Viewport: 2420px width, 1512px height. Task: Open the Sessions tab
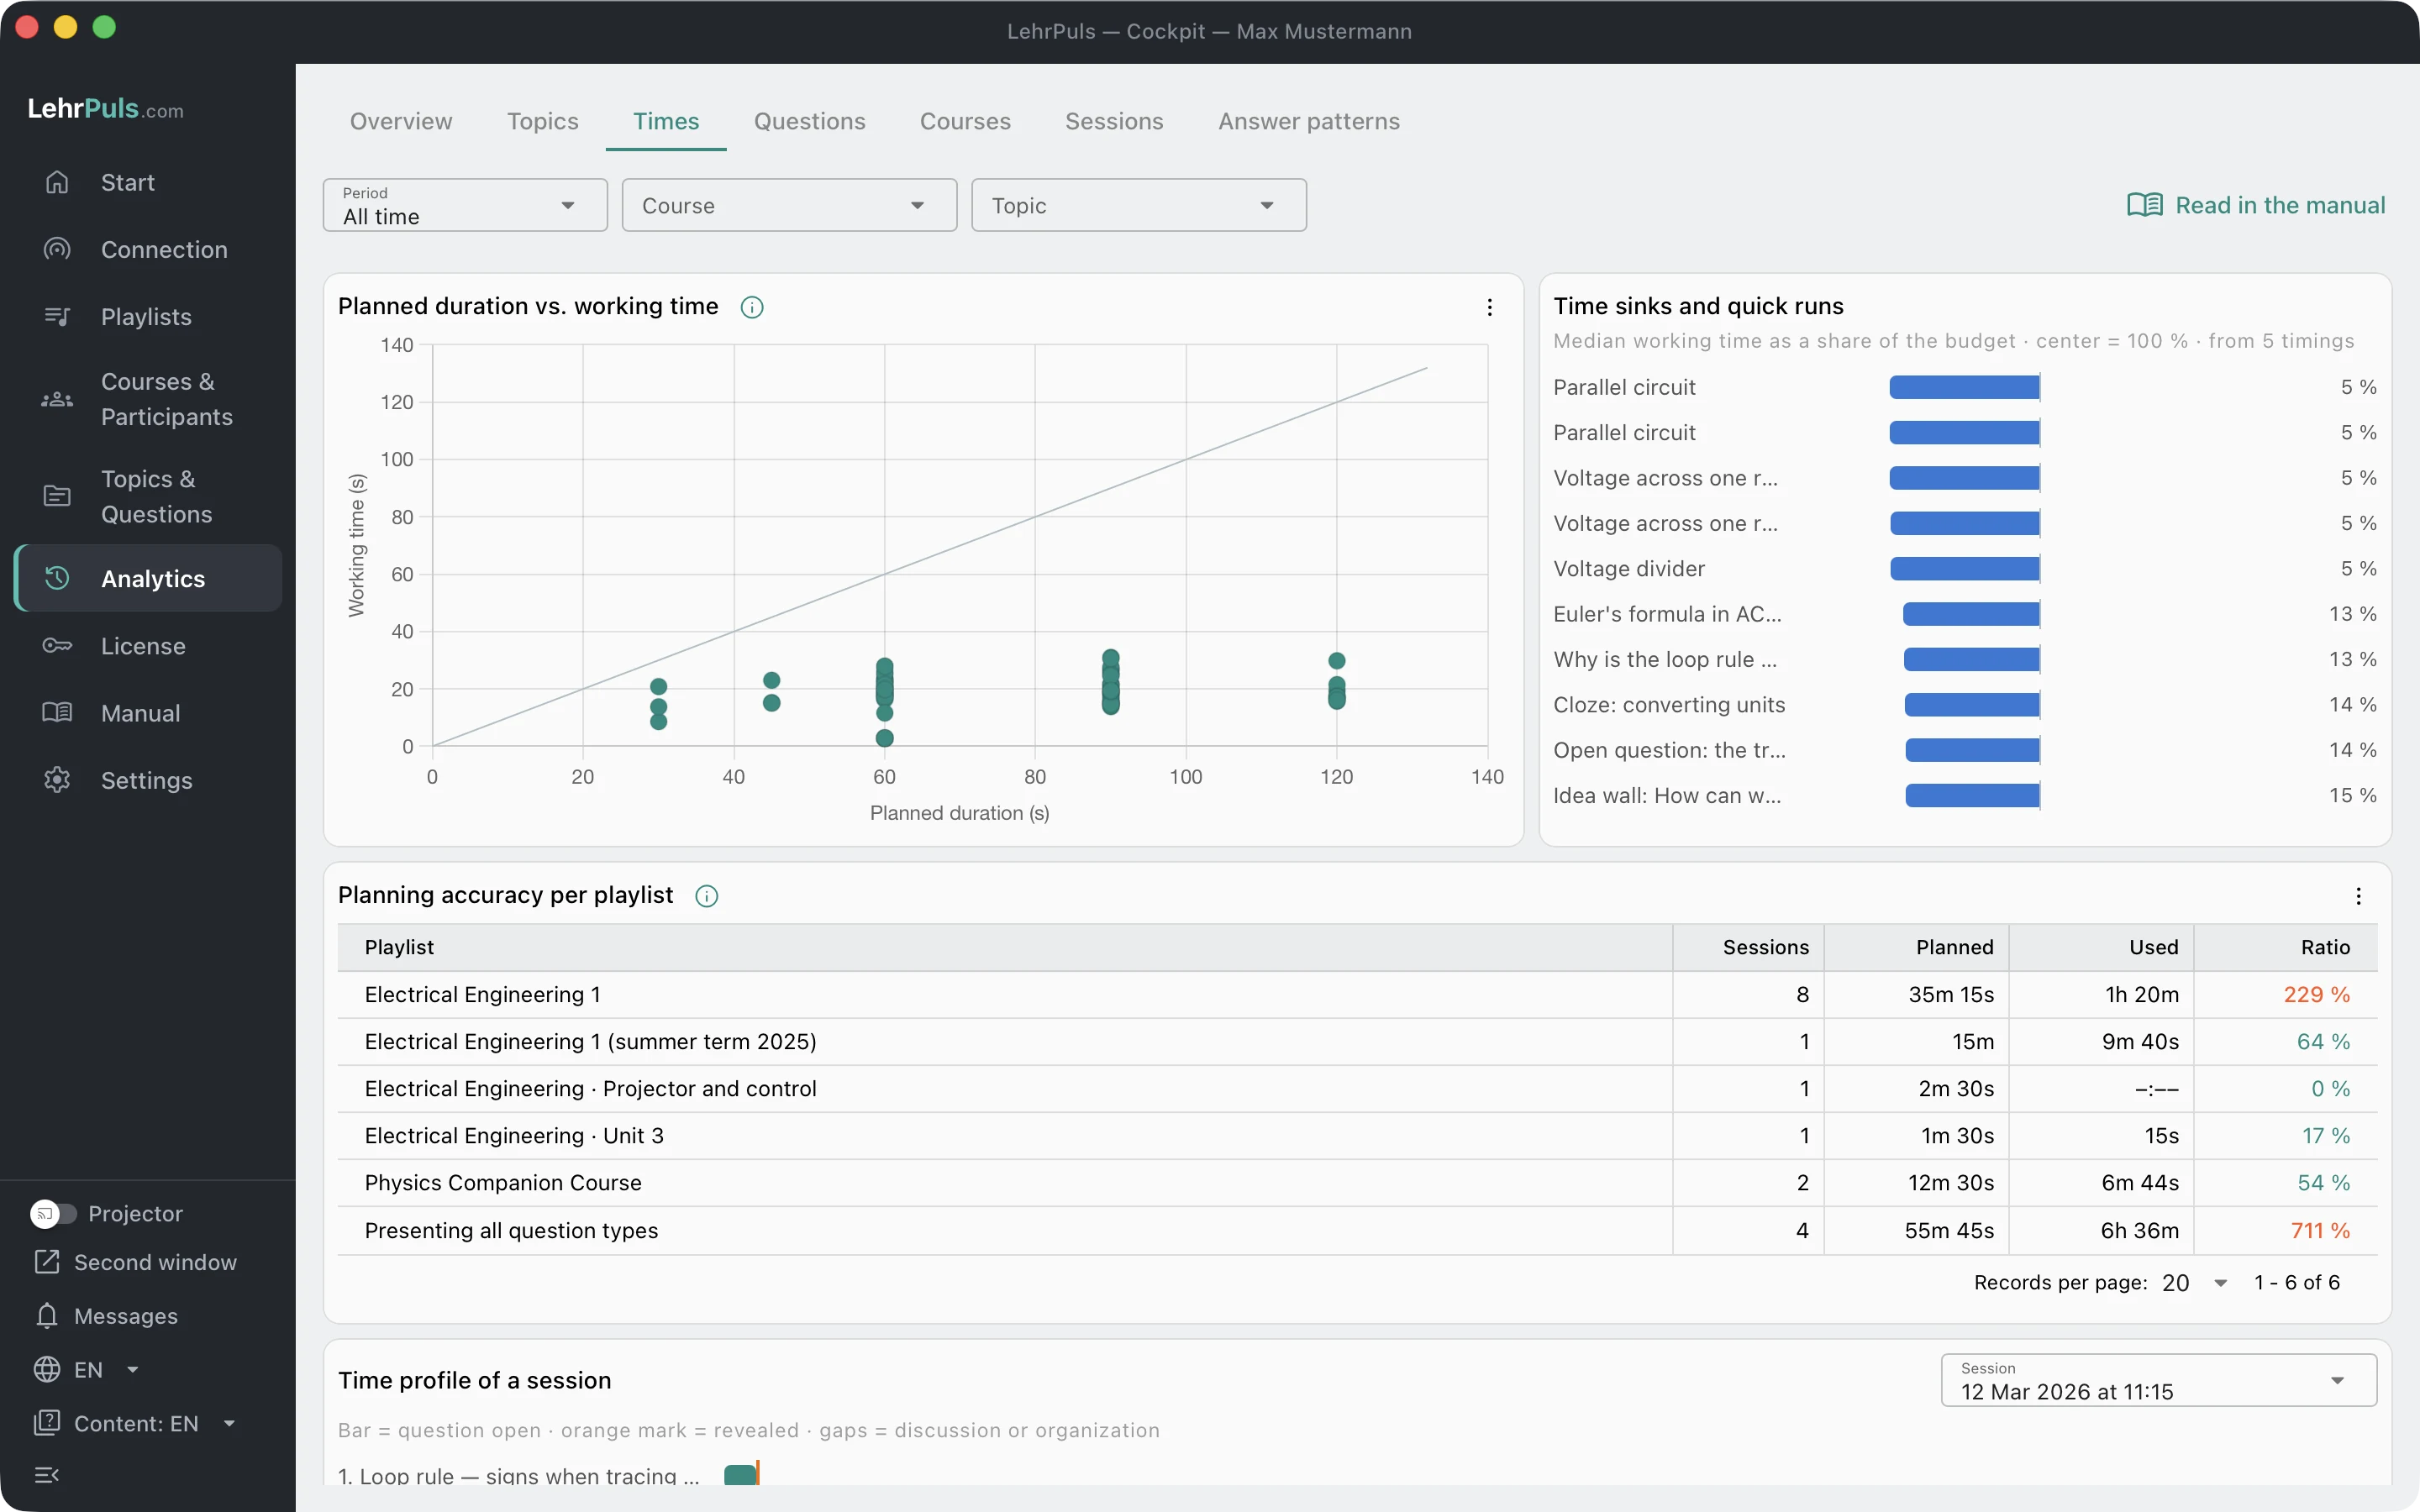click(1114, 121)
